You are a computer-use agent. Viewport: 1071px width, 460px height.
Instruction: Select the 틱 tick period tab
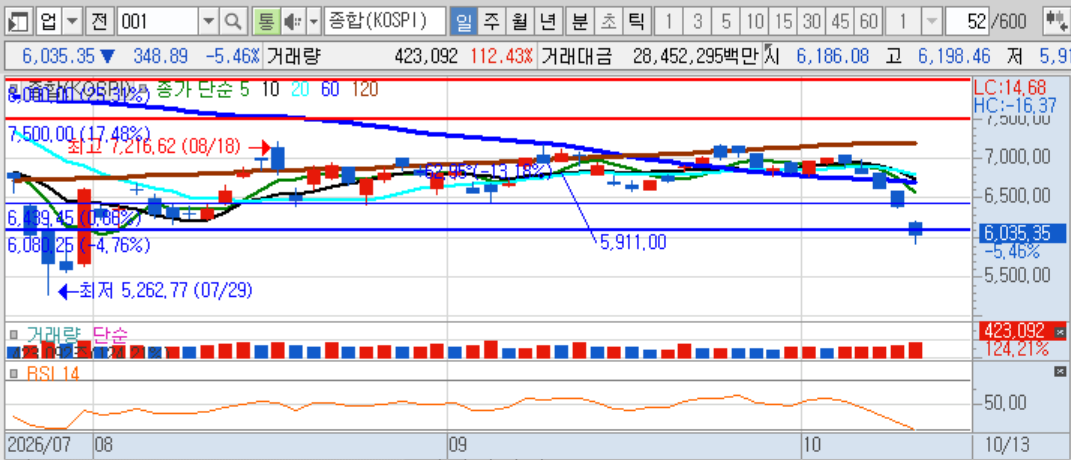click(x=636, y=23)
